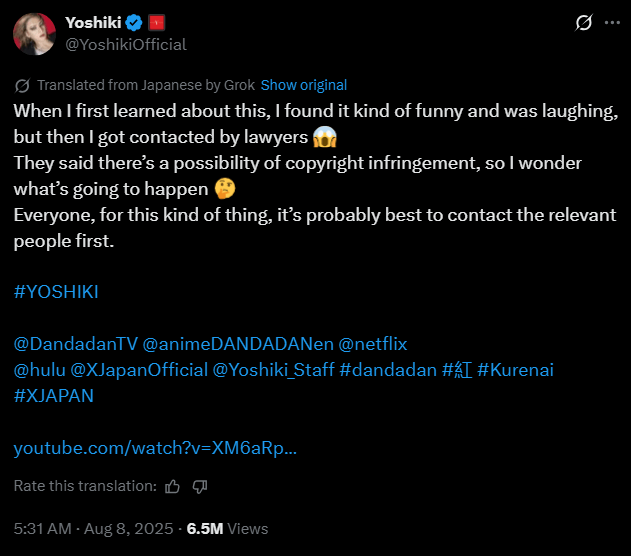Open the #Kurenai hashtag
The image size is (631, 556).
click(516, 370)
